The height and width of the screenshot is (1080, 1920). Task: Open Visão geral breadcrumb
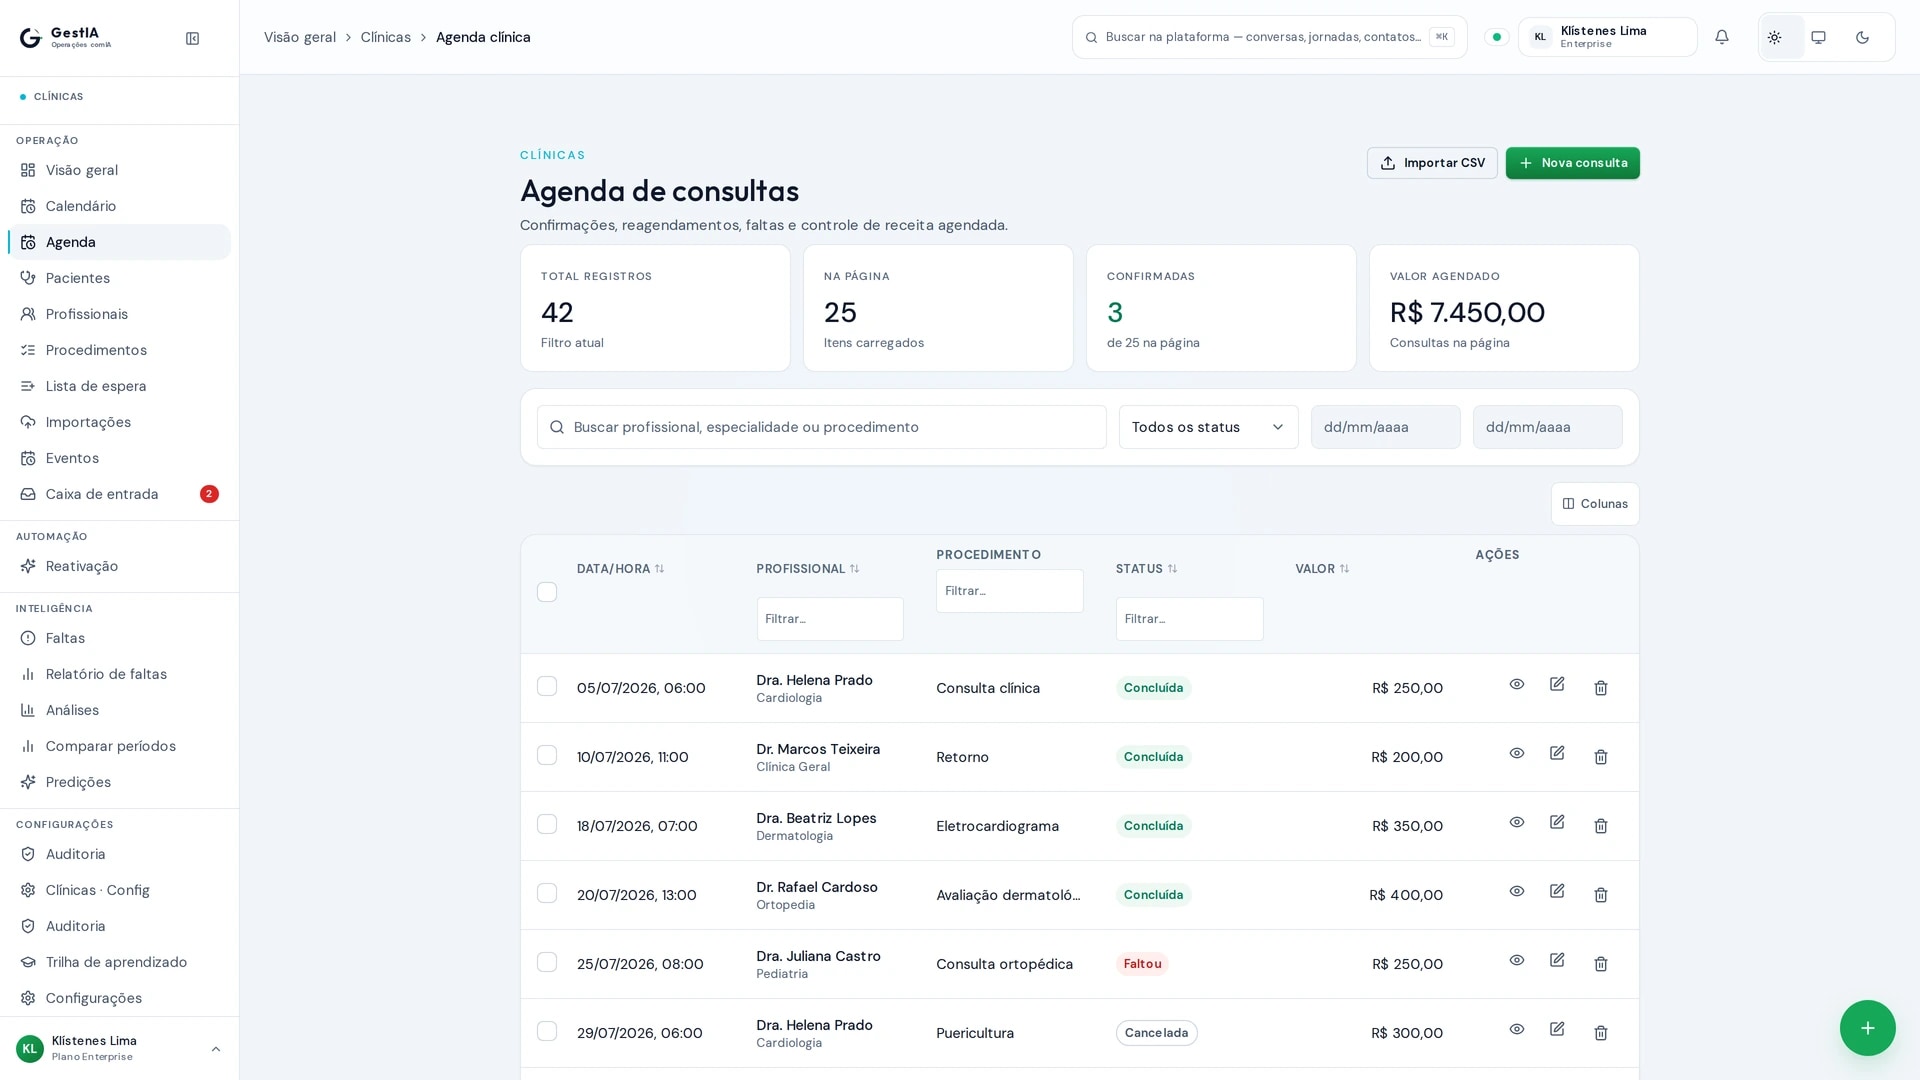coord(300,37)
